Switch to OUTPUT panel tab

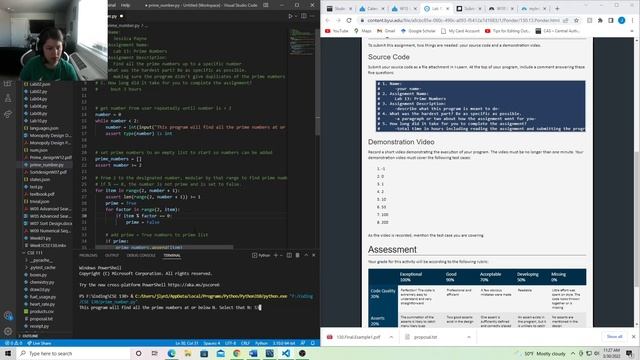(111, 256)
